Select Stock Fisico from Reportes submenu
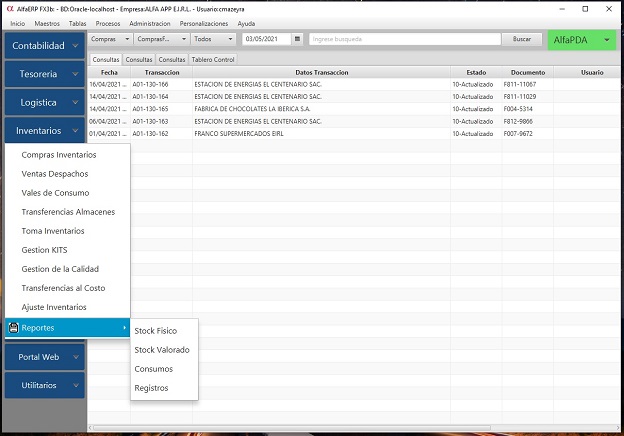 (x=155, y=331)
